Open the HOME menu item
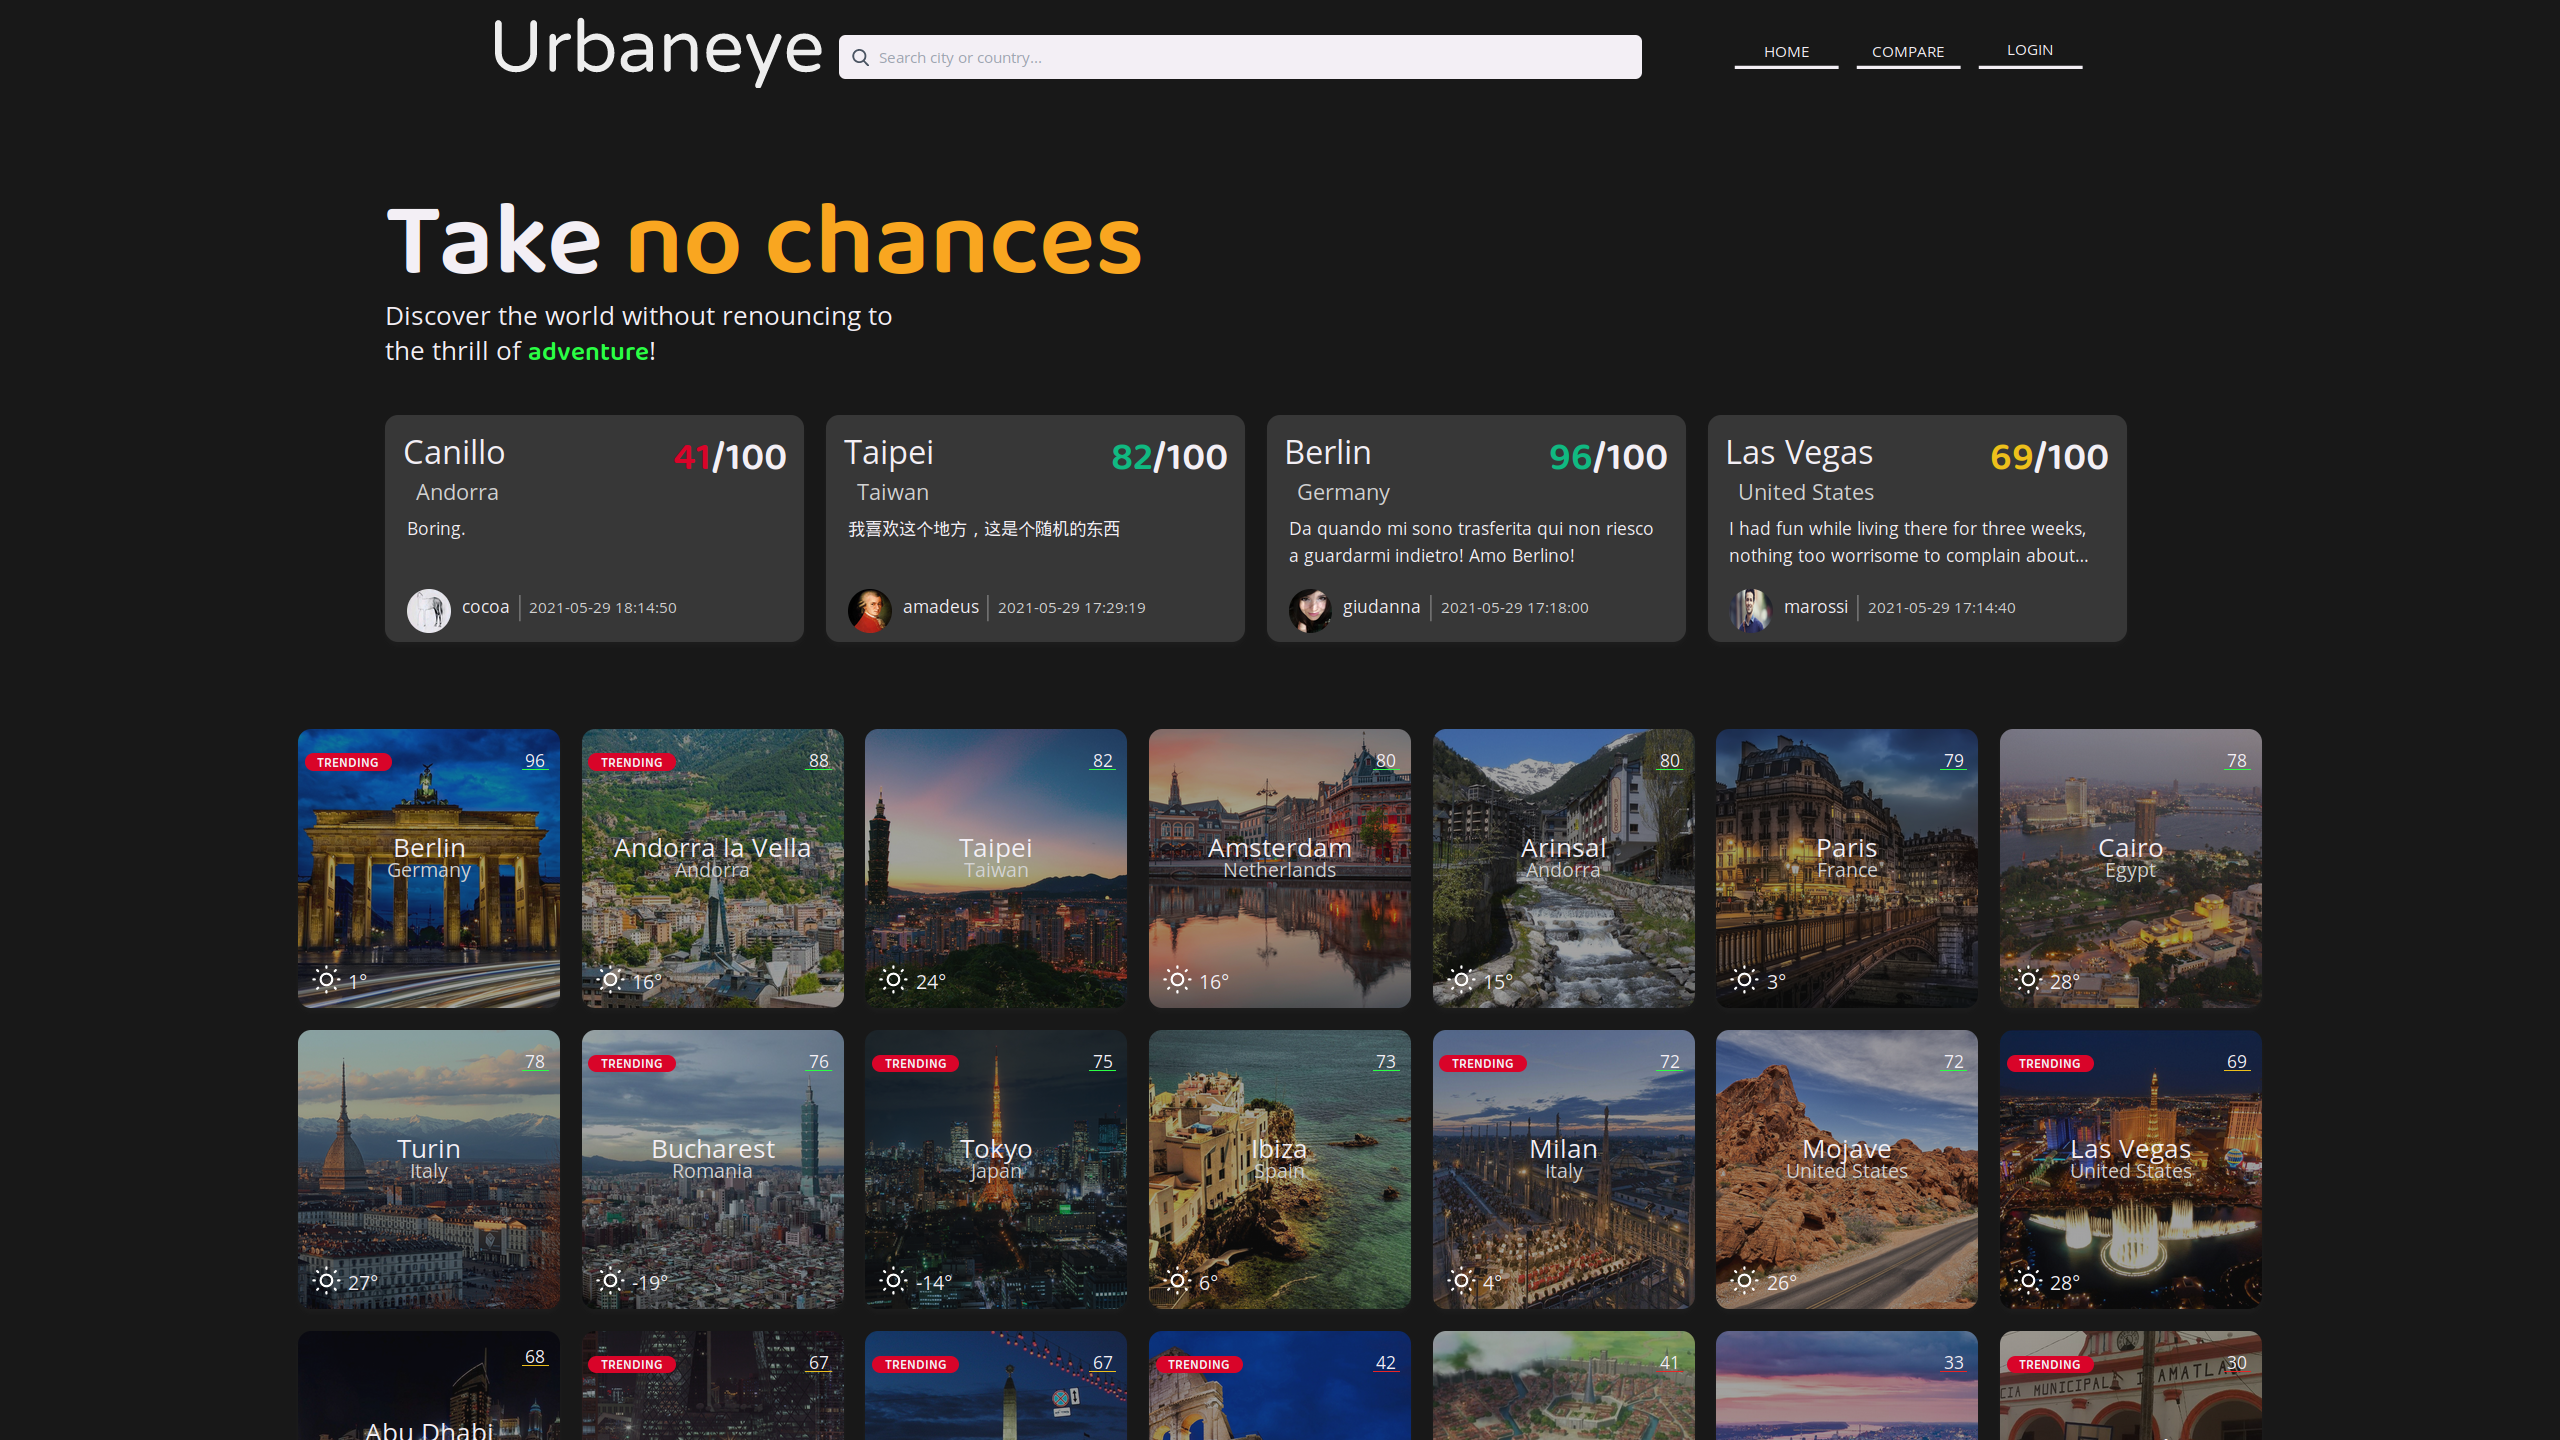 (1786, 52)
